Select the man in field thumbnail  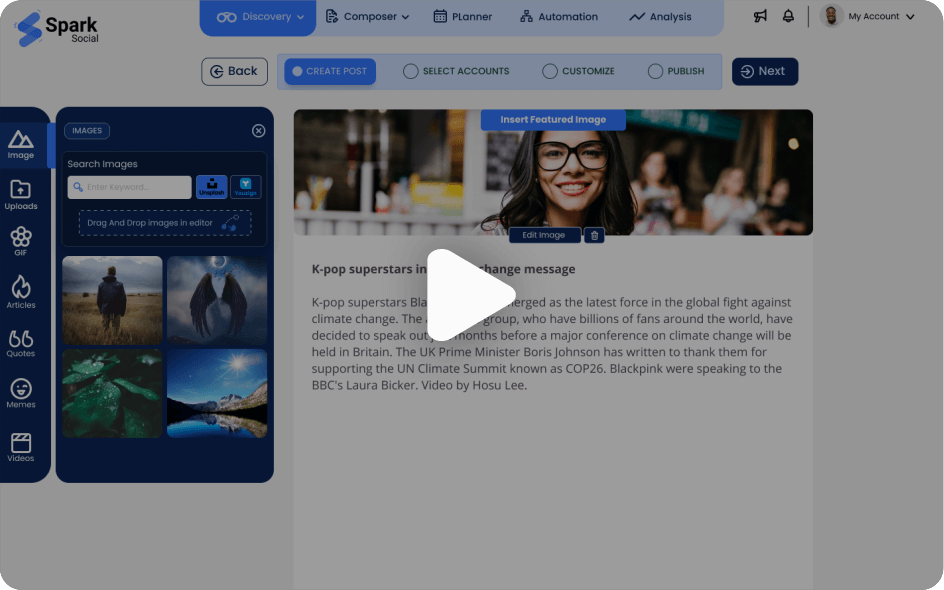click(113, 300)
